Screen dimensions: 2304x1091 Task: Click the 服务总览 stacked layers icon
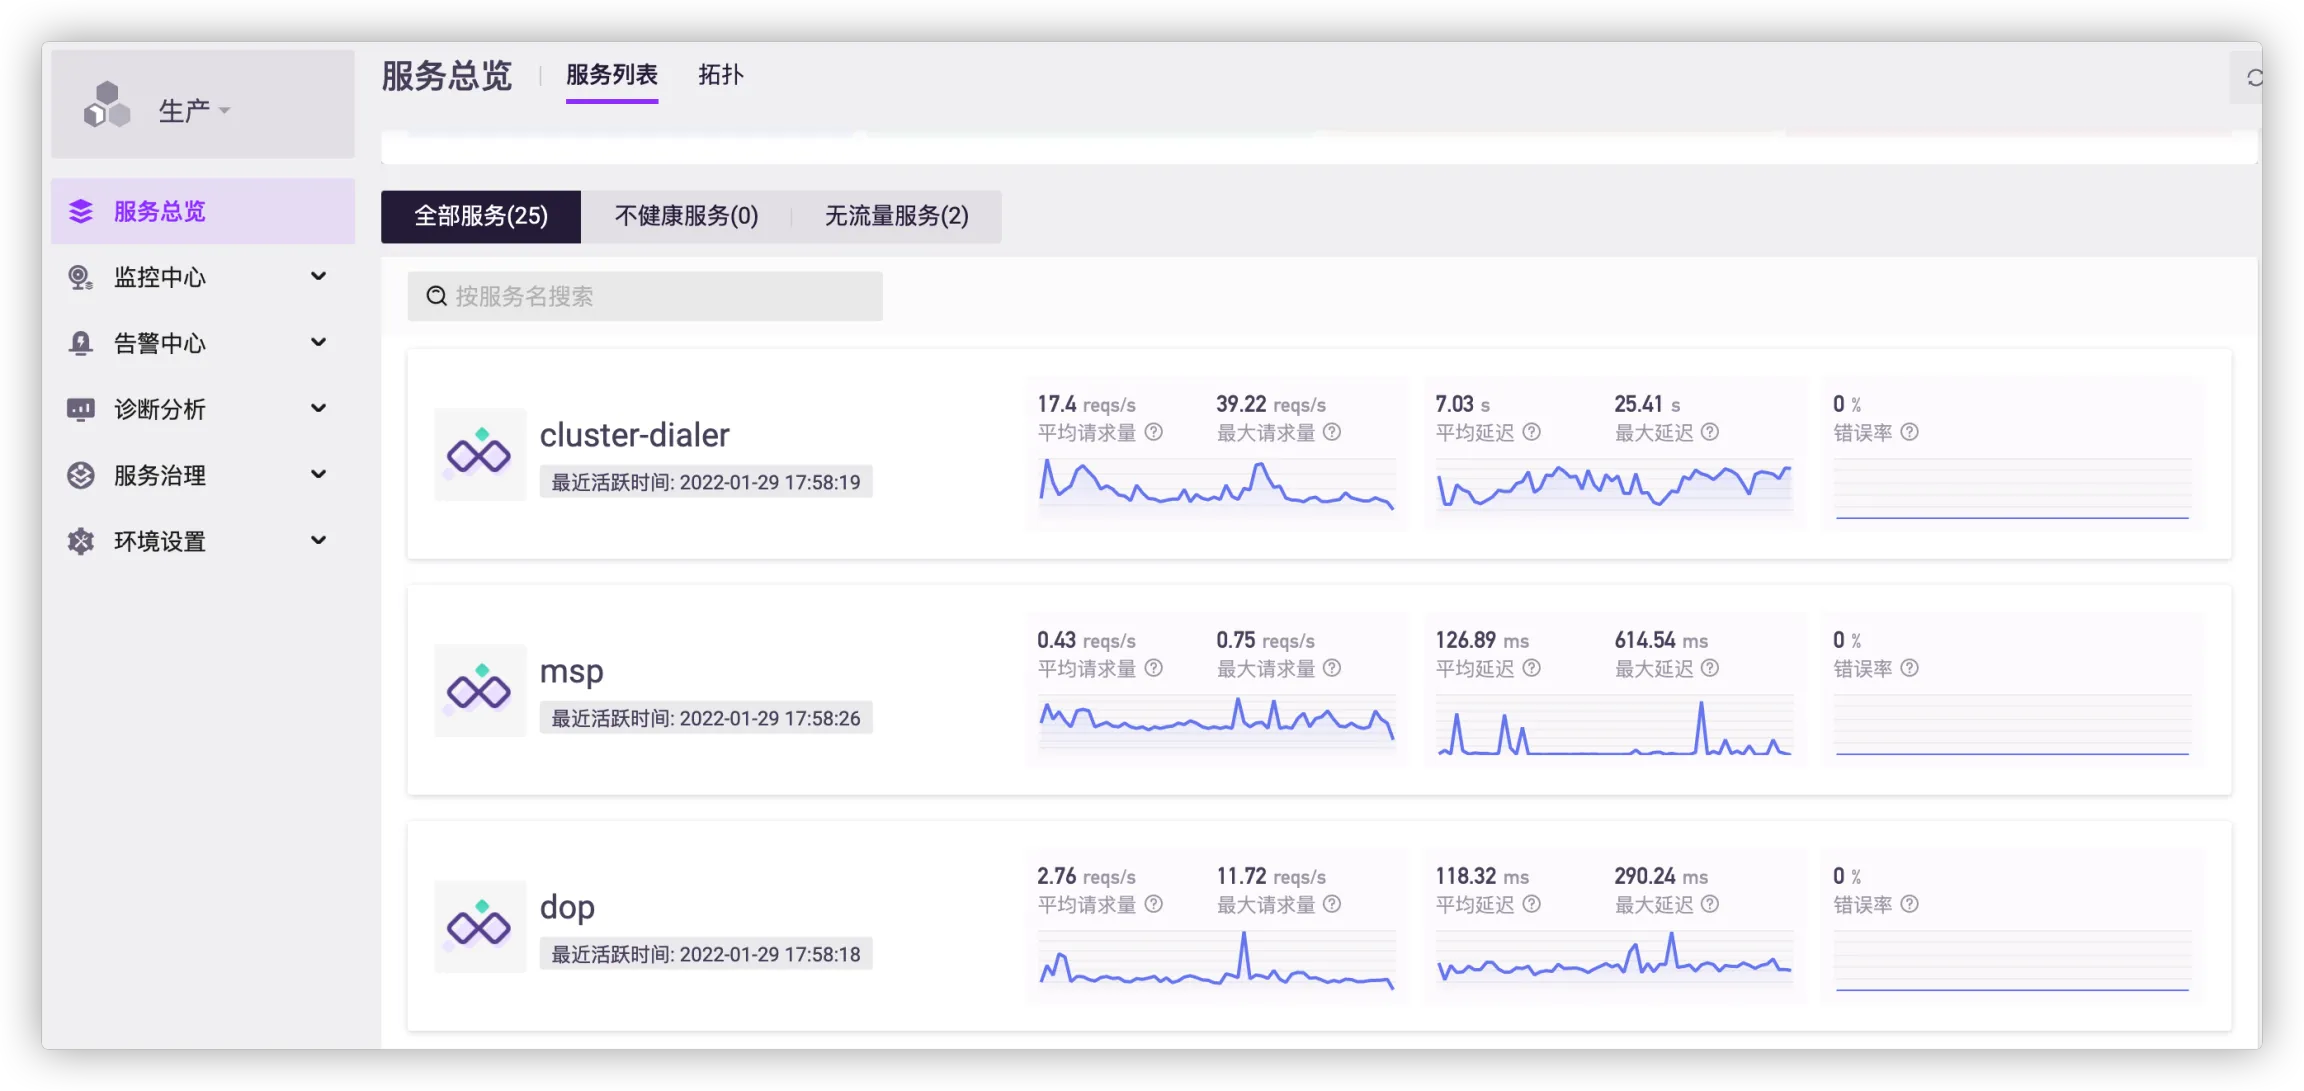[x=81, y=211]
